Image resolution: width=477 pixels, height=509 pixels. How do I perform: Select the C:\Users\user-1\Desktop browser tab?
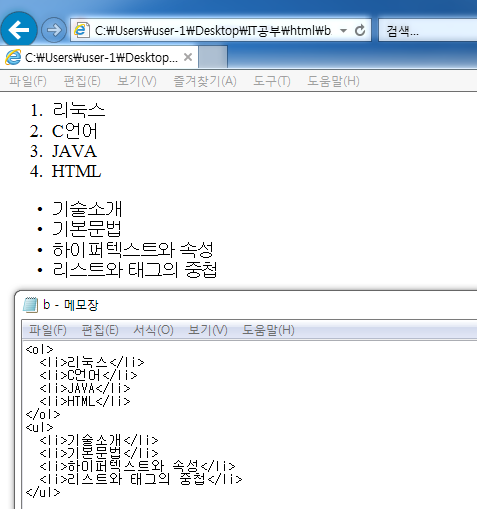(x=99, y=58)
